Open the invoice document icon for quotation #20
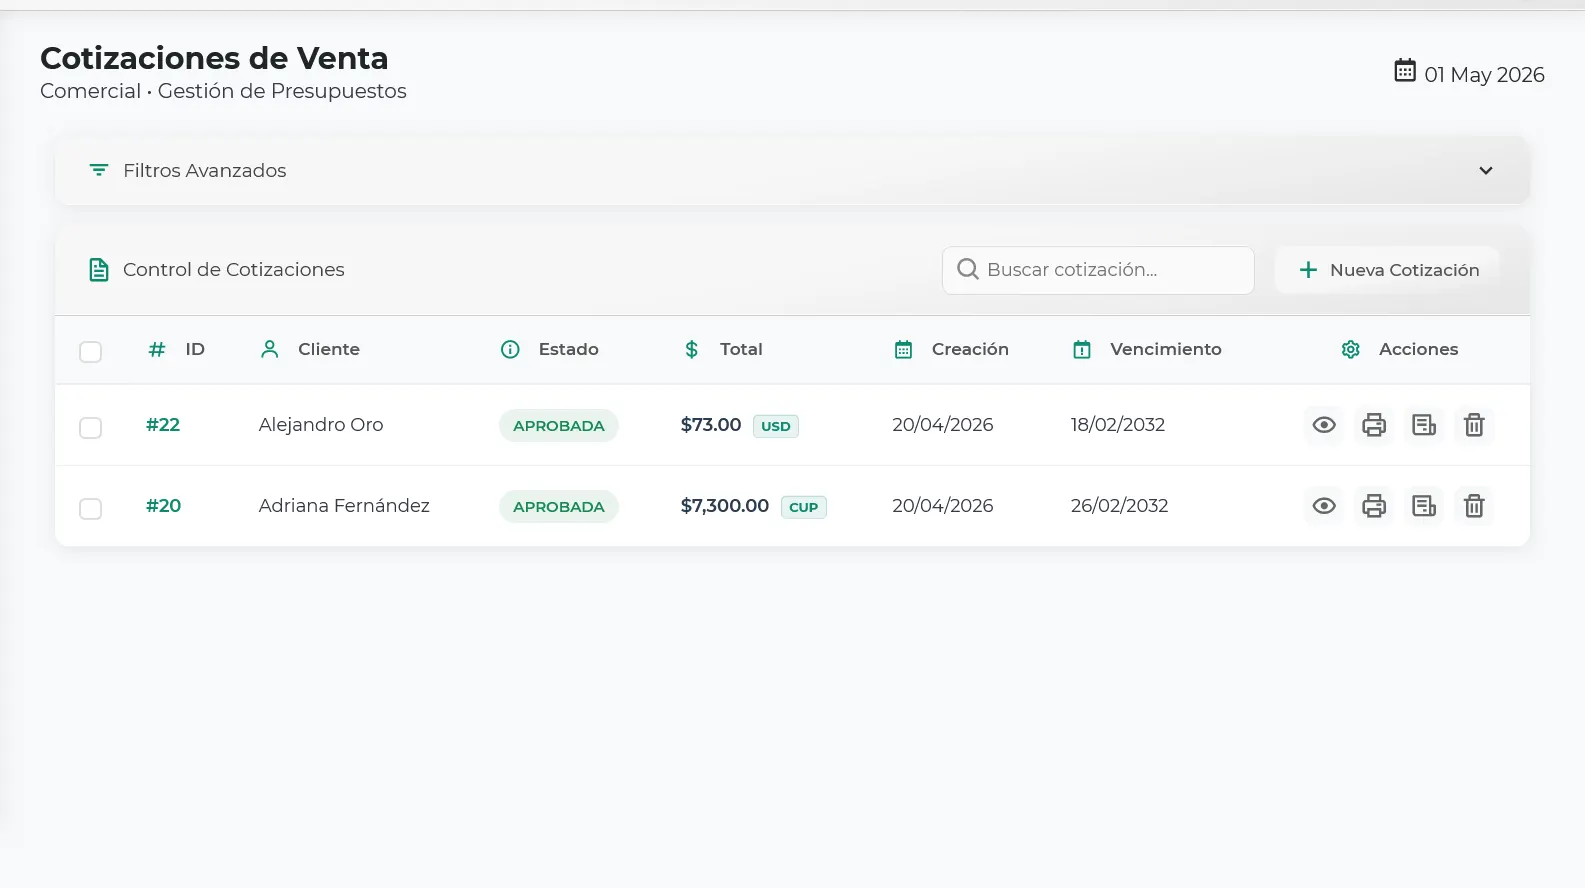The image size is (1585, 888). click(x=1424, y=506)
